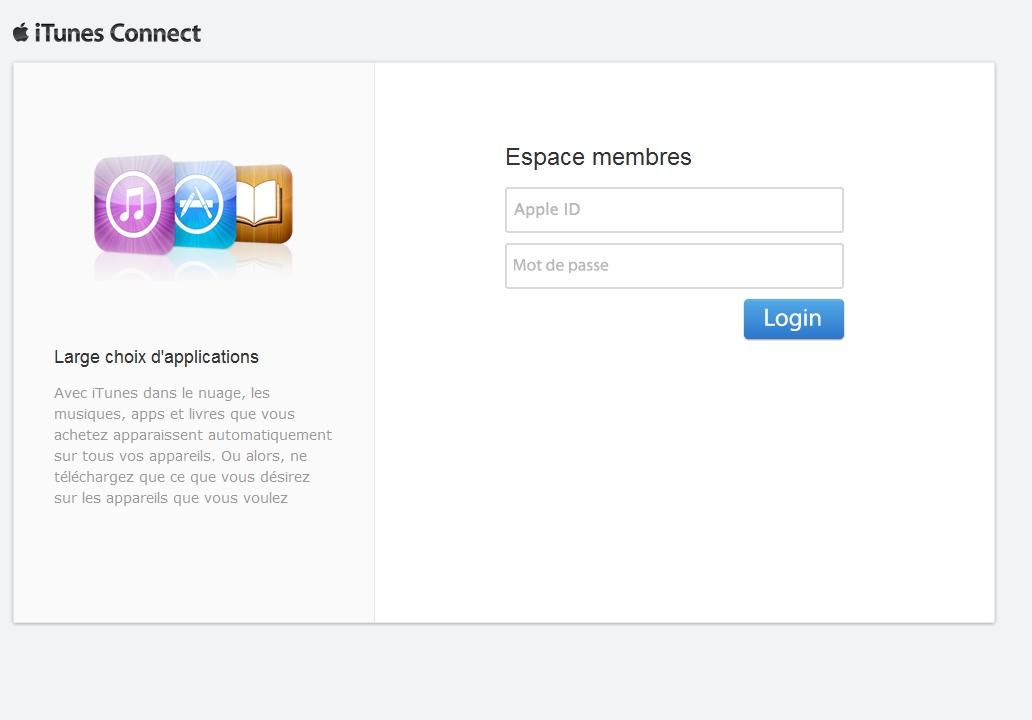Screen dimensions: 1032x720
Task: Click the blue Login button
Action: (793, 319)
